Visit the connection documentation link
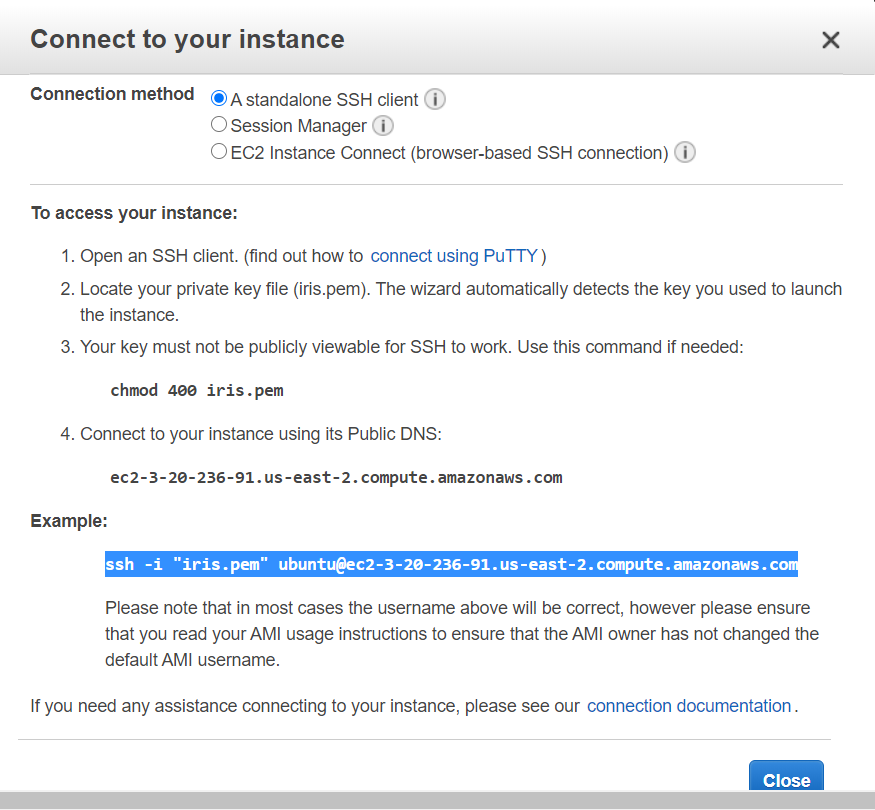The width and height of the screenshot is (875, 810). tap(688, 705)
